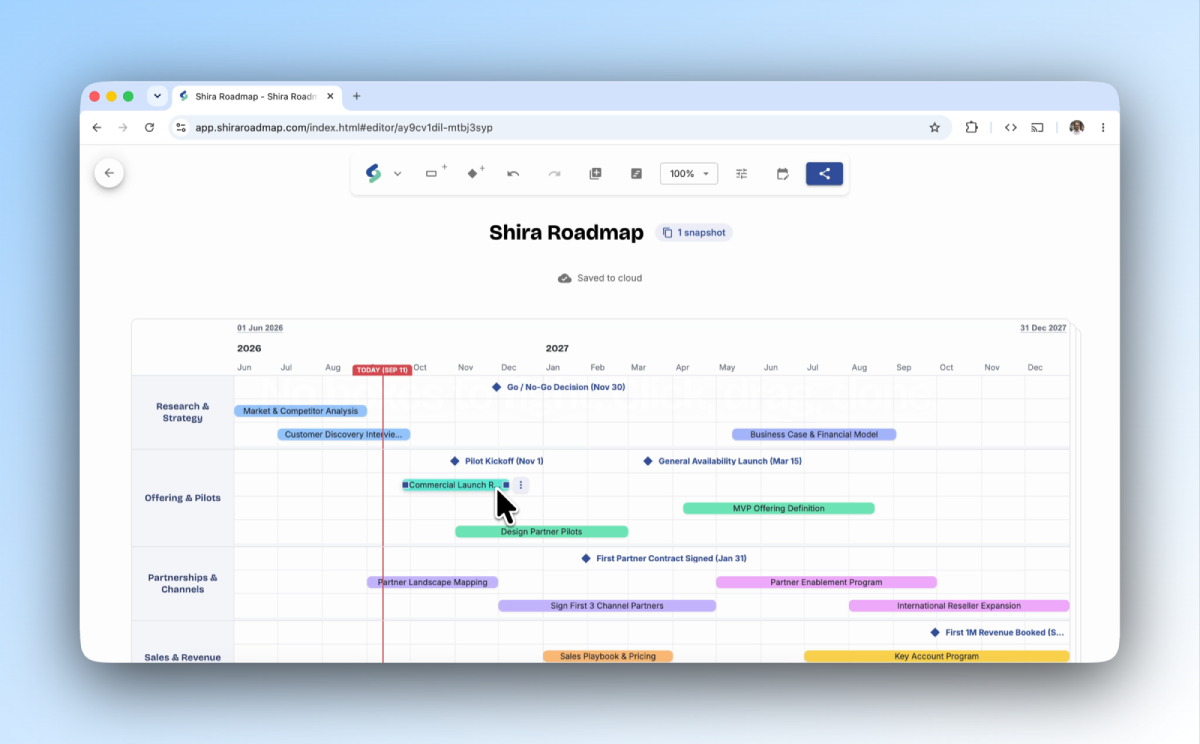Select the Design Partner Pilots bar
Screen dimensions: 1200x744
(541, 532)
